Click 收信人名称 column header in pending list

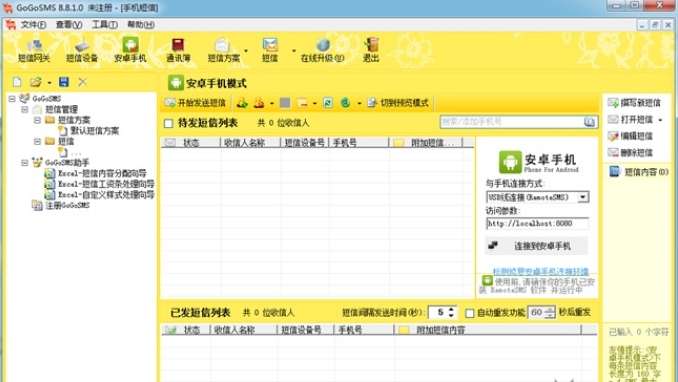[x=250, y=143]
